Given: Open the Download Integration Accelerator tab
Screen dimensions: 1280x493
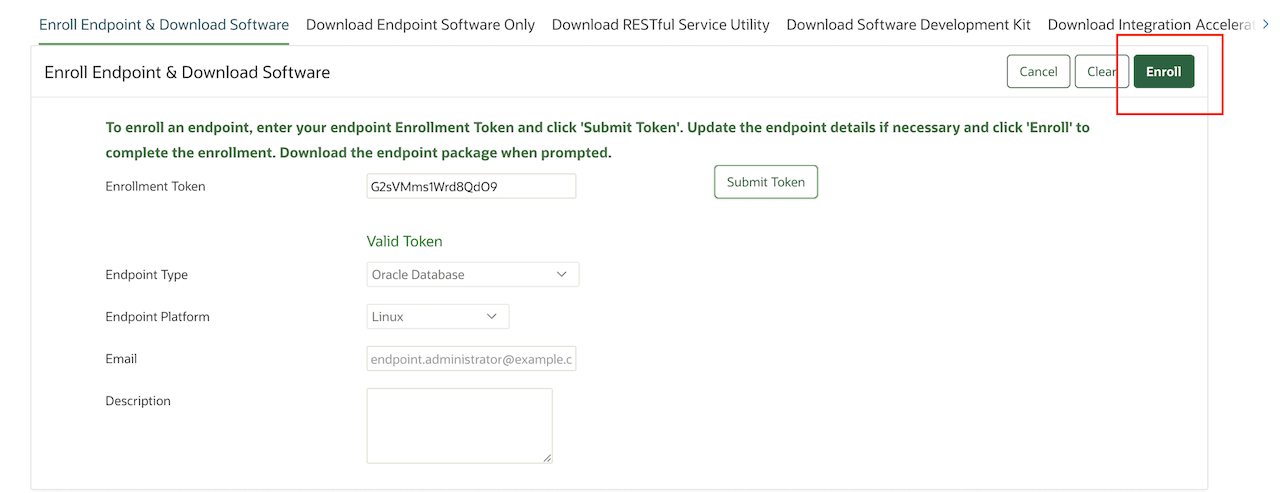Looking at the screenshot, I should point(1148,24).
